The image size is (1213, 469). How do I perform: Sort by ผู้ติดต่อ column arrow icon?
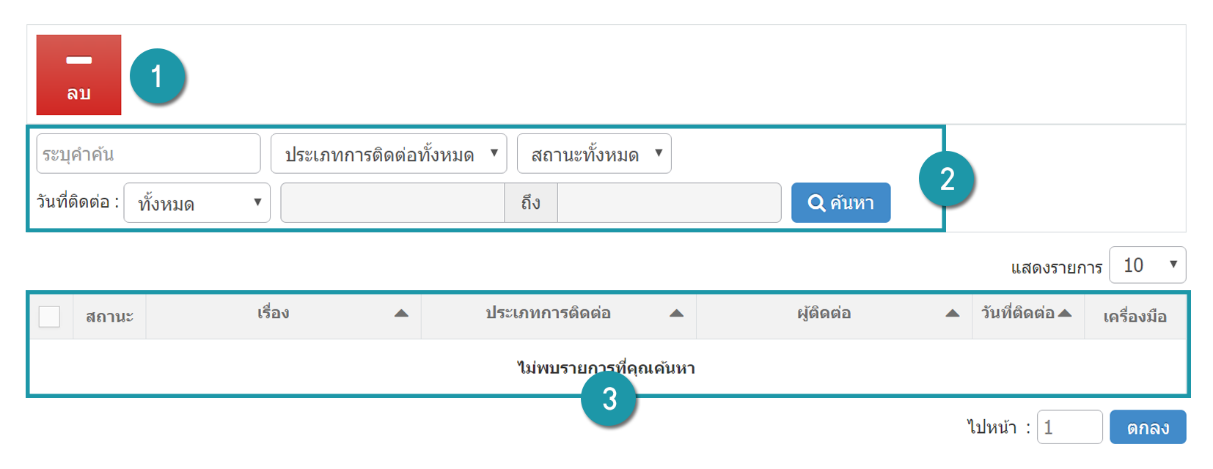[x=952, y=314]
